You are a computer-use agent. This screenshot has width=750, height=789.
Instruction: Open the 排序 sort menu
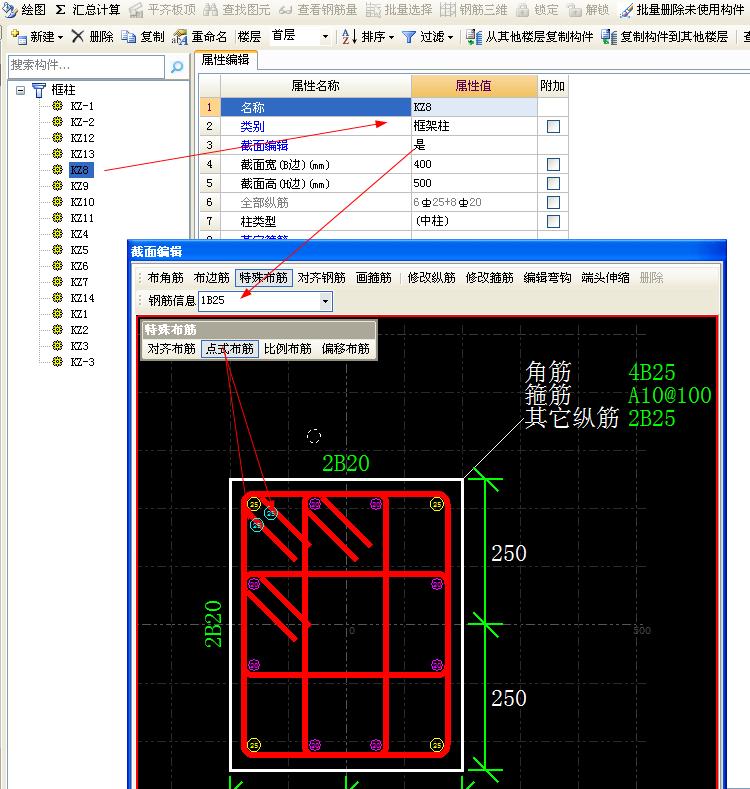pyautogui.click(x=367, y=37)
